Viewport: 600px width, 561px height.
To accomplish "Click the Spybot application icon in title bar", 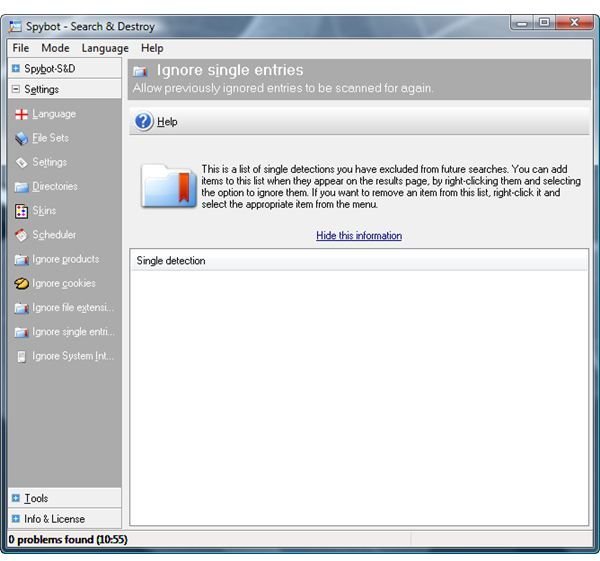I will tap(15, 26).
